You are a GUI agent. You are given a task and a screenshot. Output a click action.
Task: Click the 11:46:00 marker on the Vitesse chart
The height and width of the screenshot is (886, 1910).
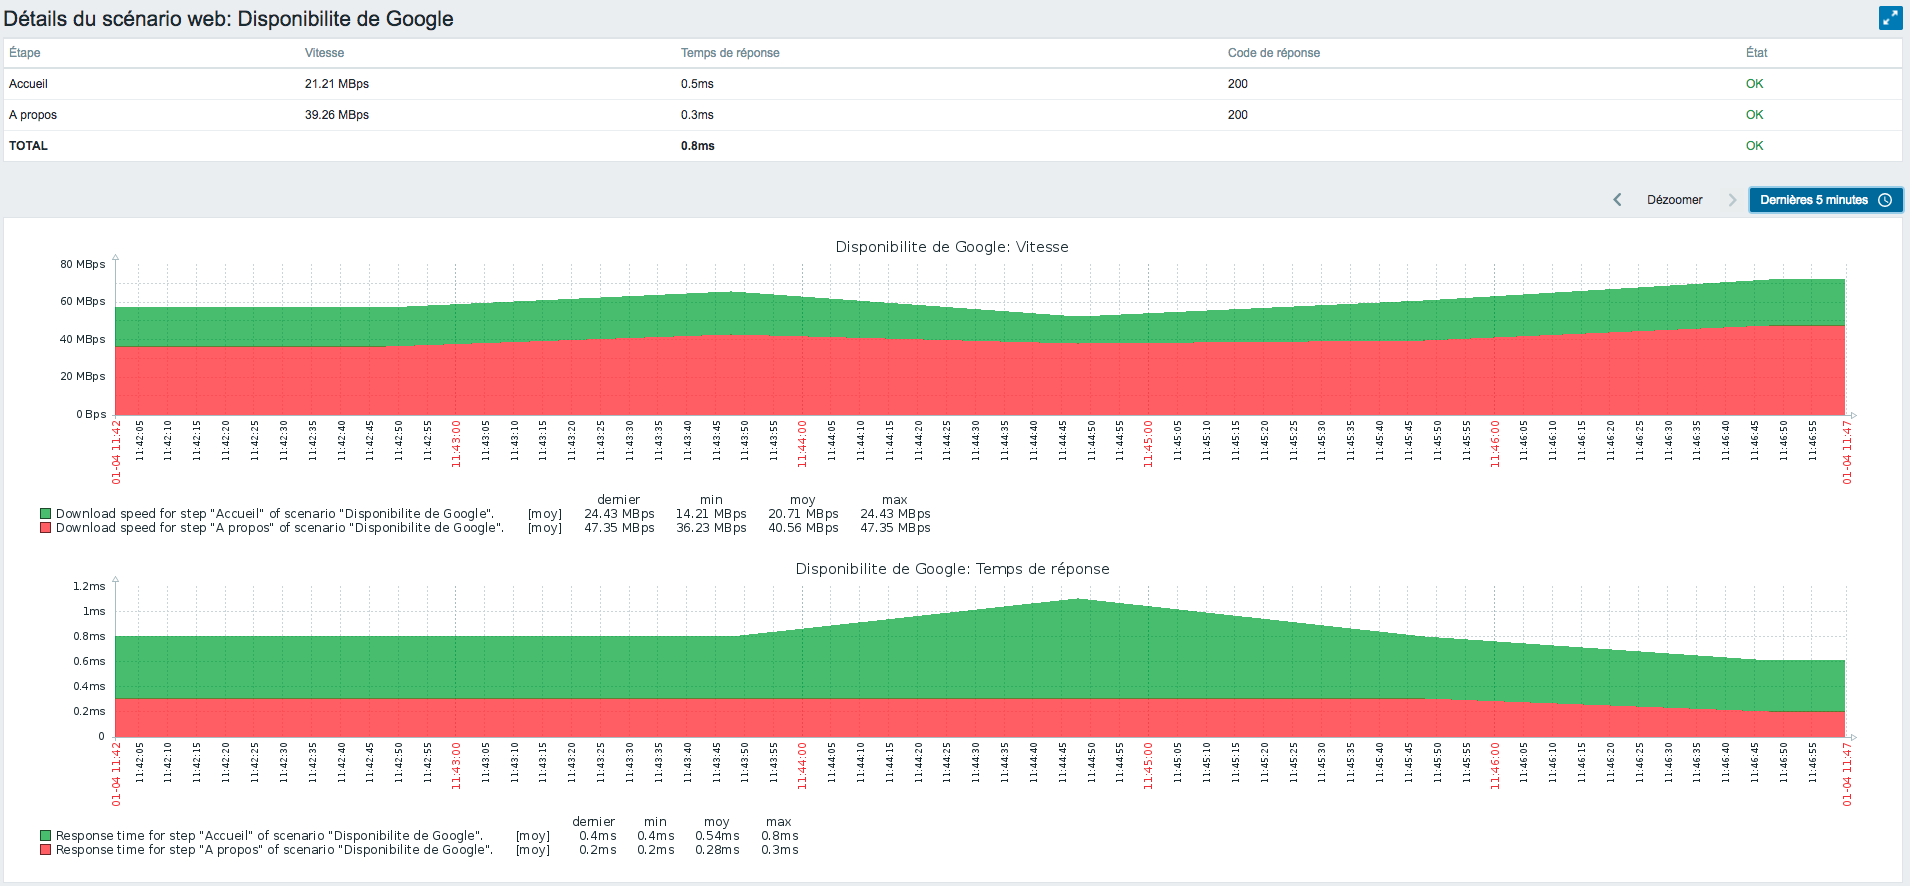tap(1495, 444)
